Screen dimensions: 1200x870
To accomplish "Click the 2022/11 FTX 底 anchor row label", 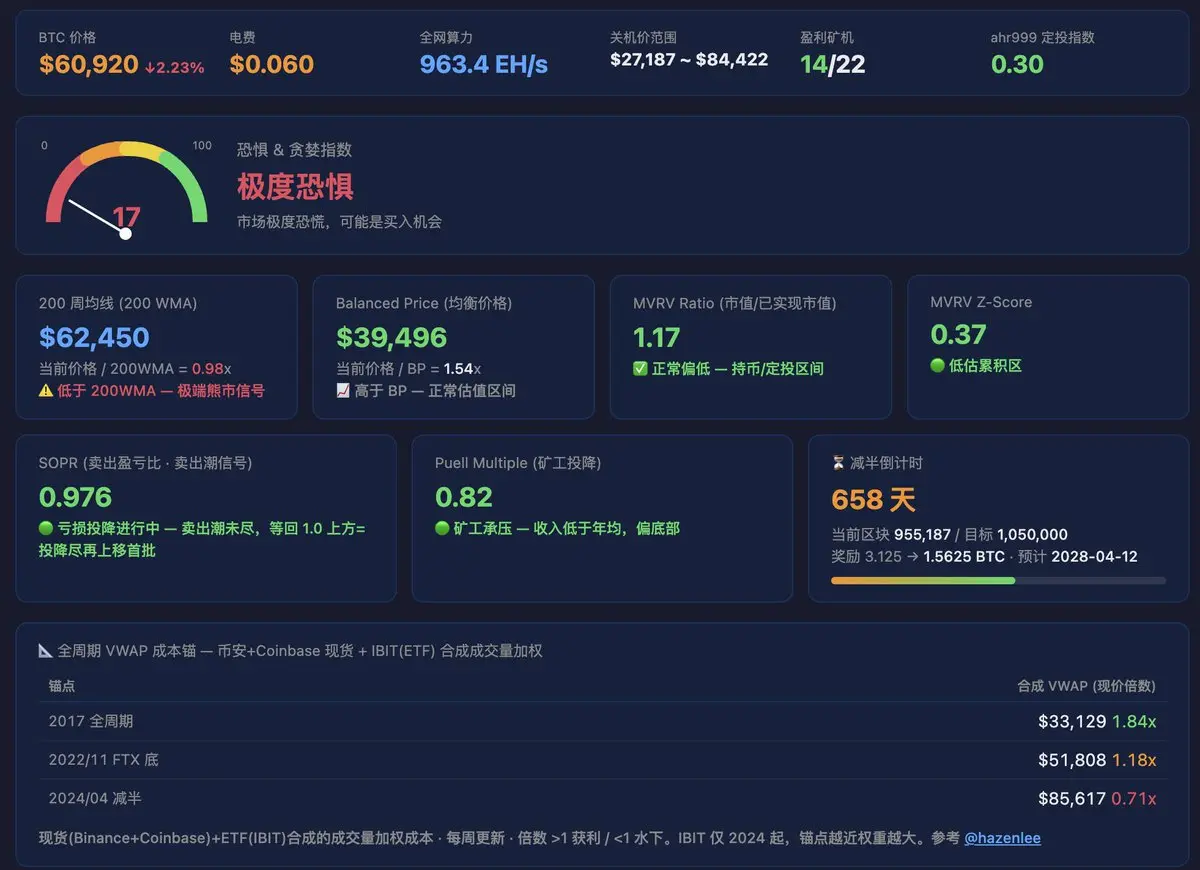I will click(103, 760).
